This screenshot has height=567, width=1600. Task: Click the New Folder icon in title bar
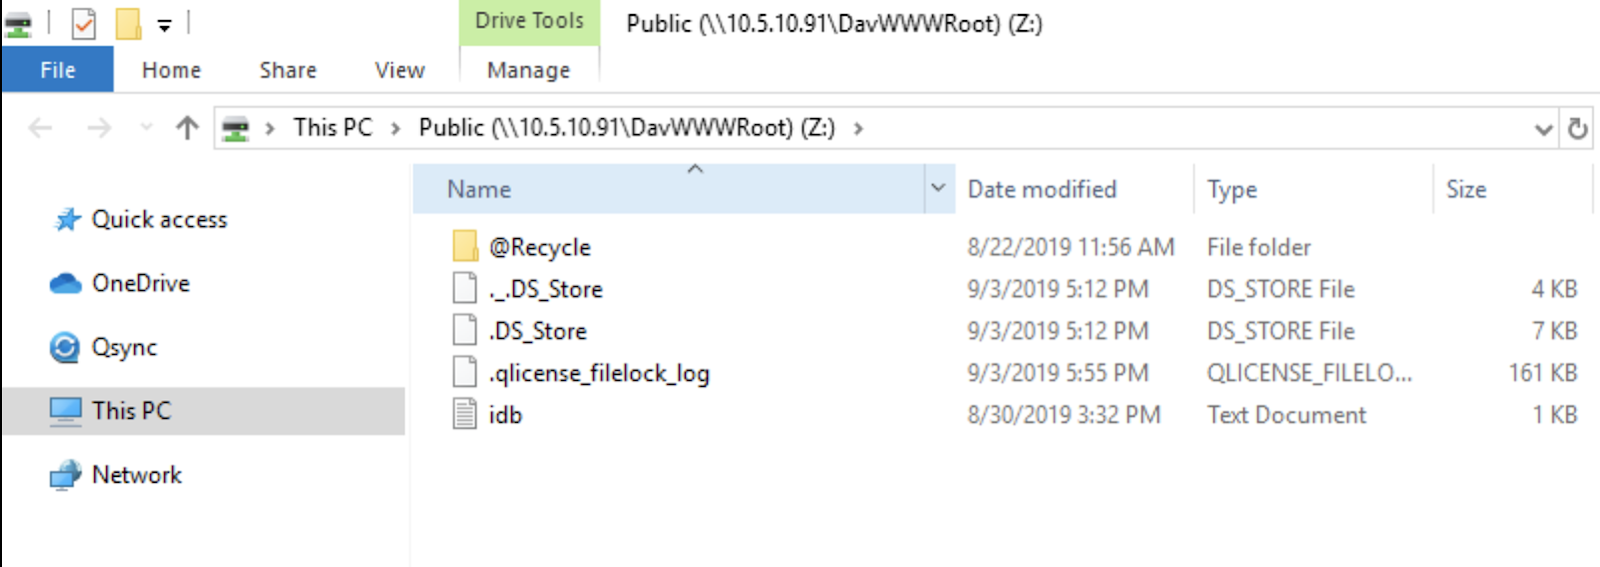(x=128, y=23)
